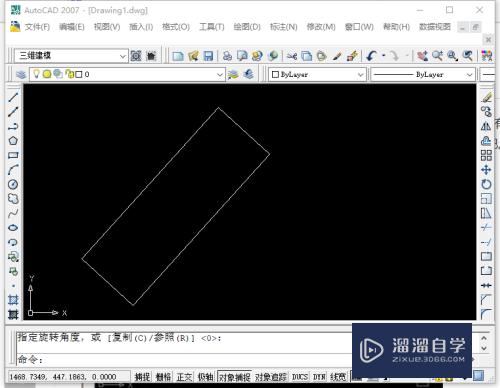Open the 帮助(H) menu
500x388 pixels.
pos(396,27)
